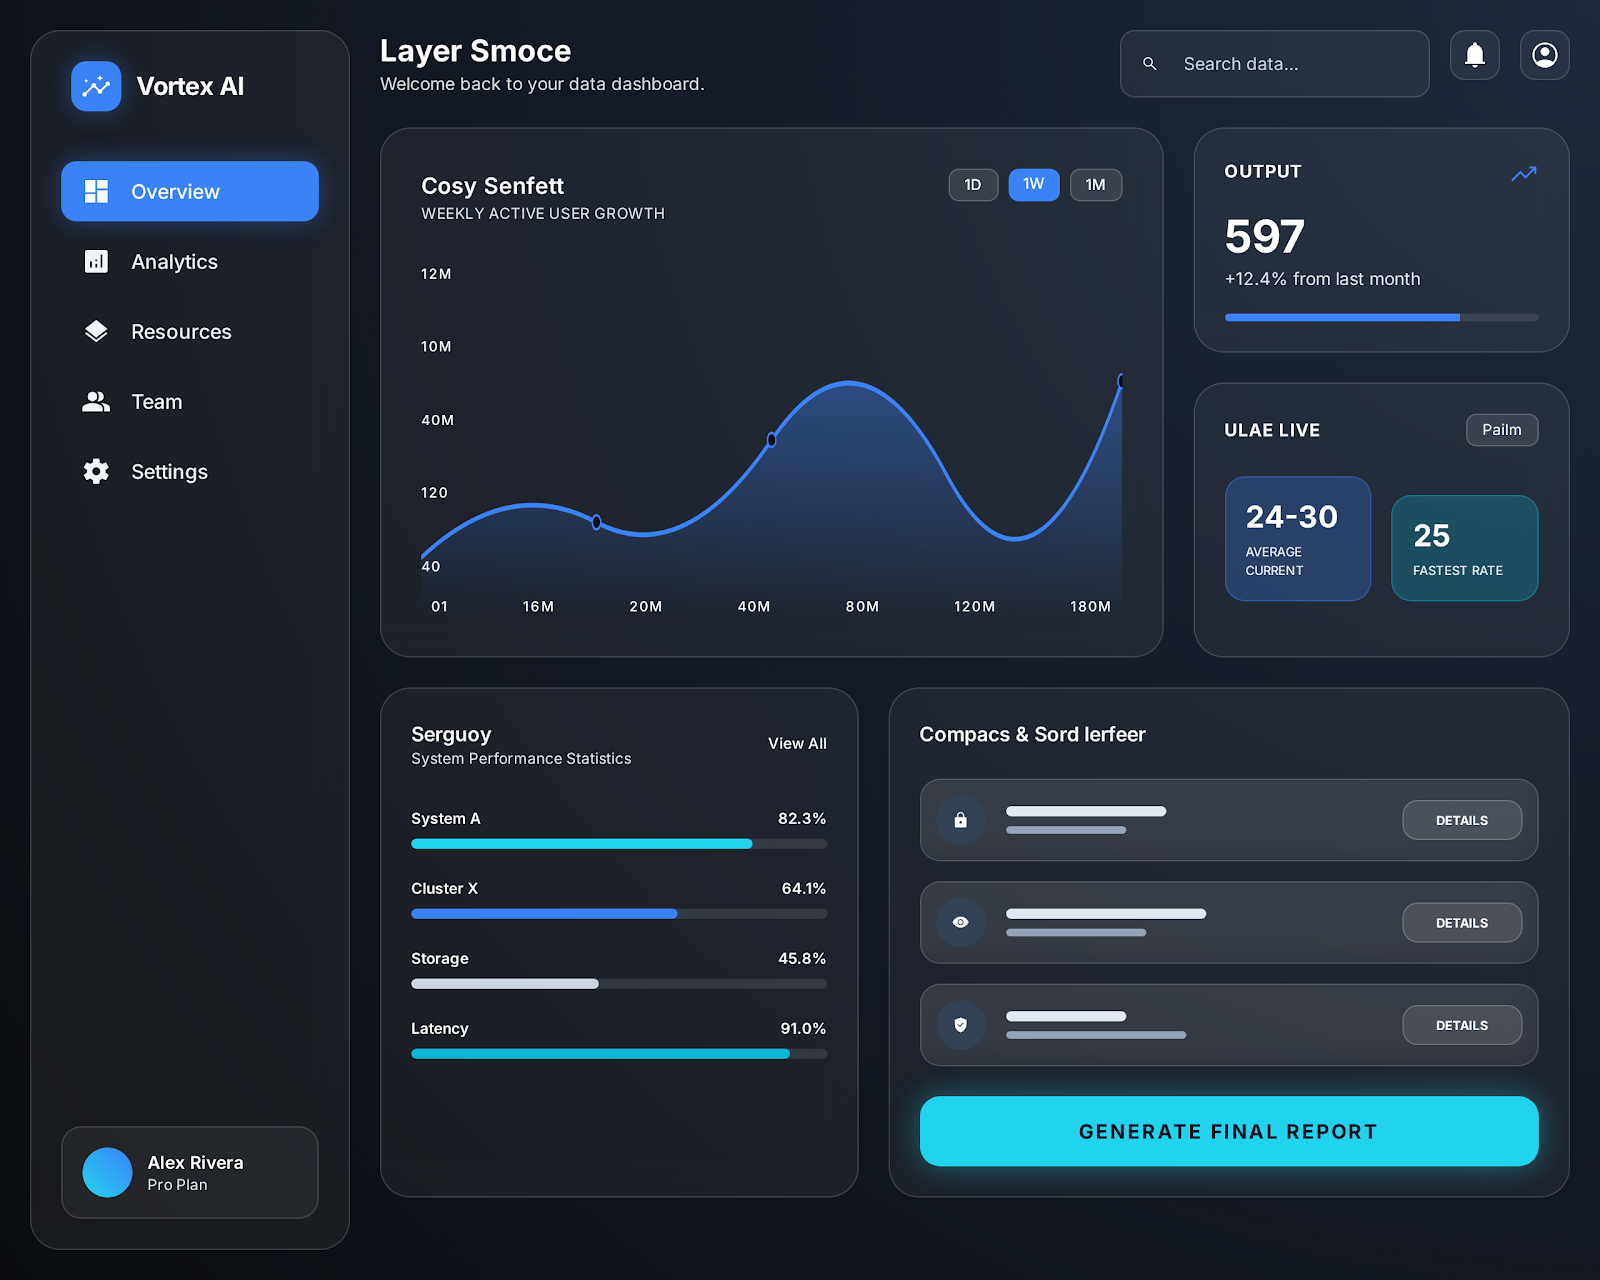1600x1280 pixels.
Task: Click the lock icon in Compacs list
Action: coord(960,820)
